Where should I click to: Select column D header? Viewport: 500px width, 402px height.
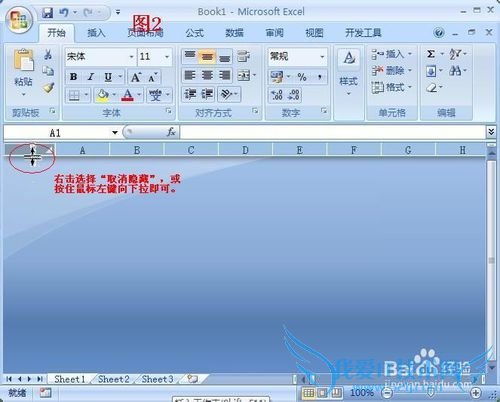[x=245, y=150]
